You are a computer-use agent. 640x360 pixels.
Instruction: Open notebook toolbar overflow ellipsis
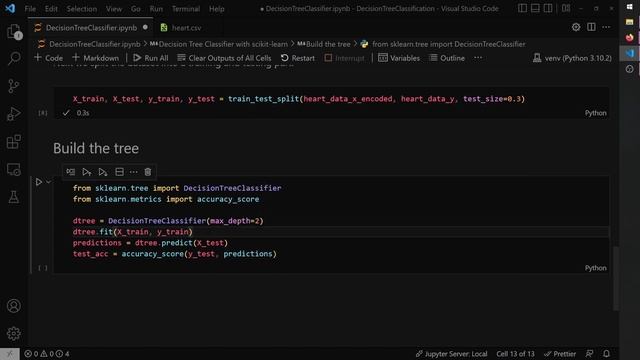pos(478,58)
